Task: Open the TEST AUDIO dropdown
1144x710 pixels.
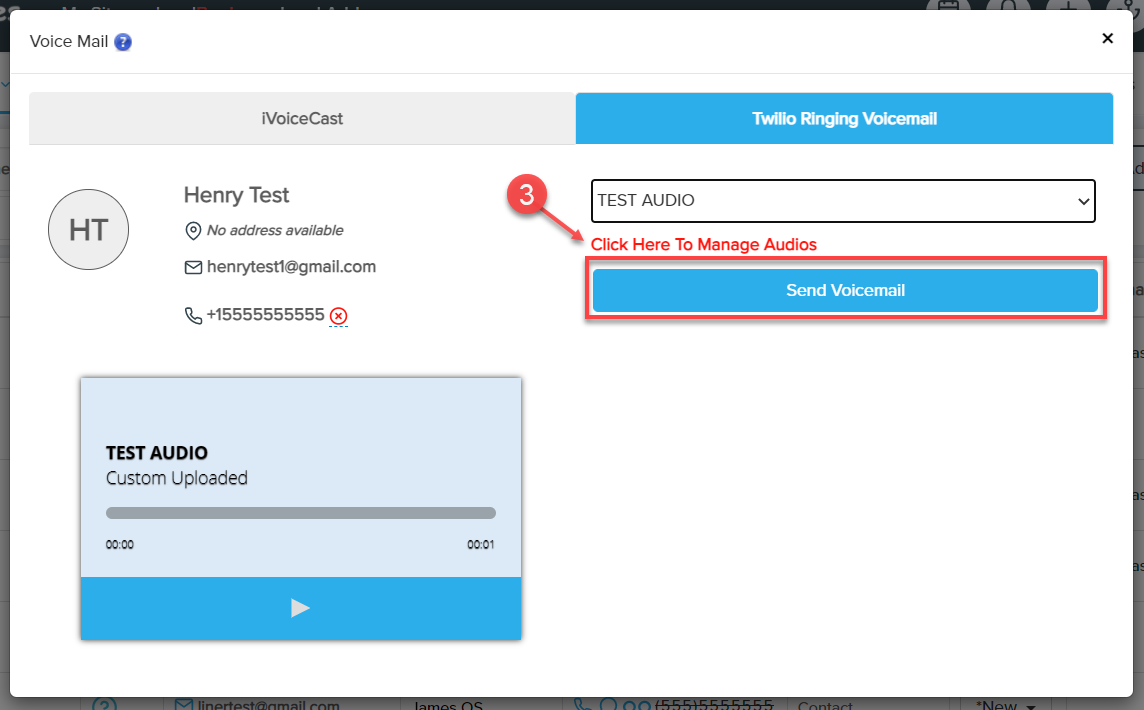Action: 843,201
